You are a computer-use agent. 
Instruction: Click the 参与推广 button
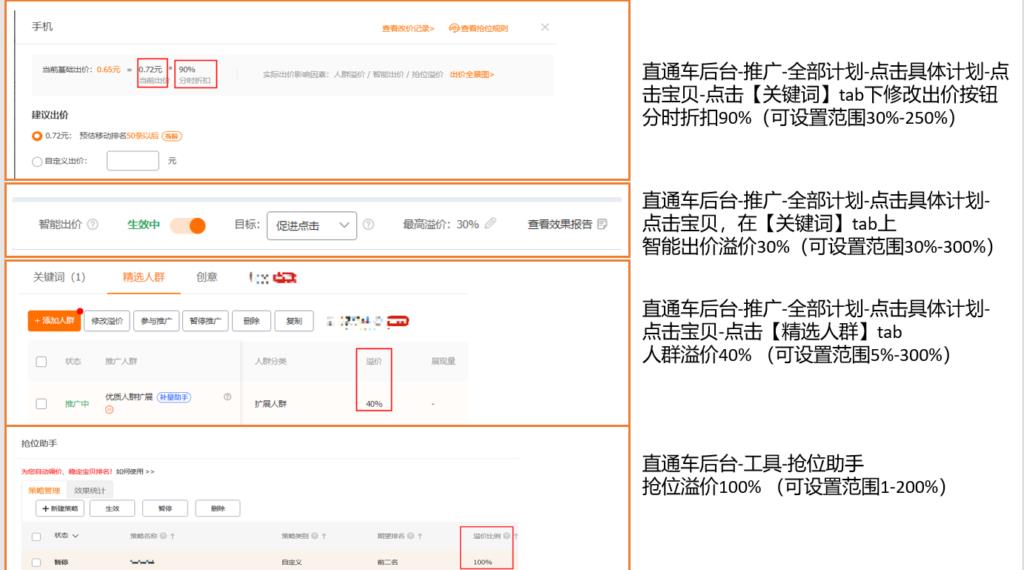point(156,321)
